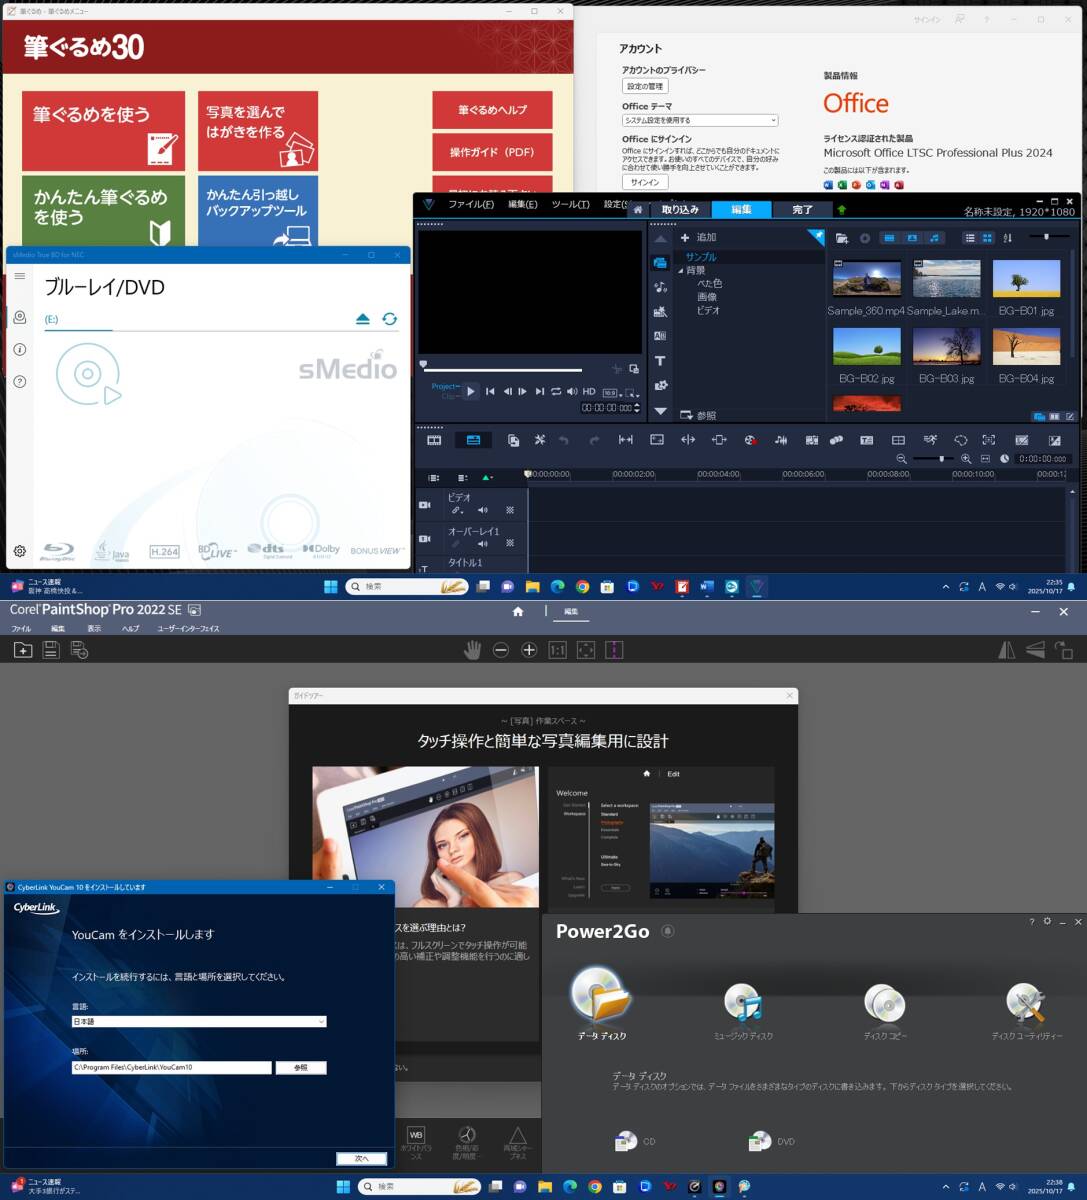Viewport: 1087px width, 1200px height.
Task: Switch library to thumbnail view
Action: pos(987,238)
